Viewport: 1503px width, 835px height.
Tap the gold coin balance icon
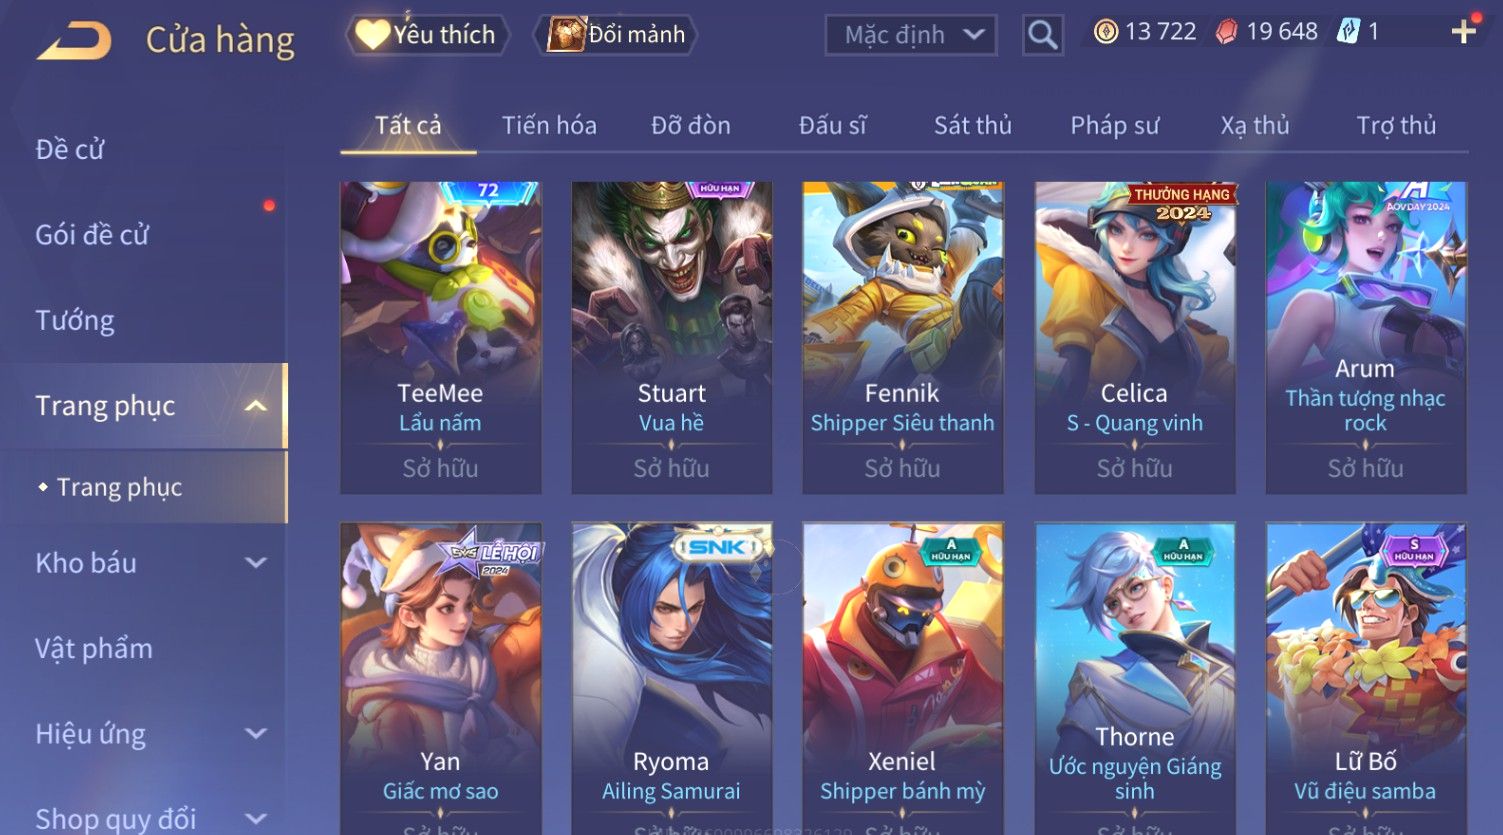pos(1105,32)
